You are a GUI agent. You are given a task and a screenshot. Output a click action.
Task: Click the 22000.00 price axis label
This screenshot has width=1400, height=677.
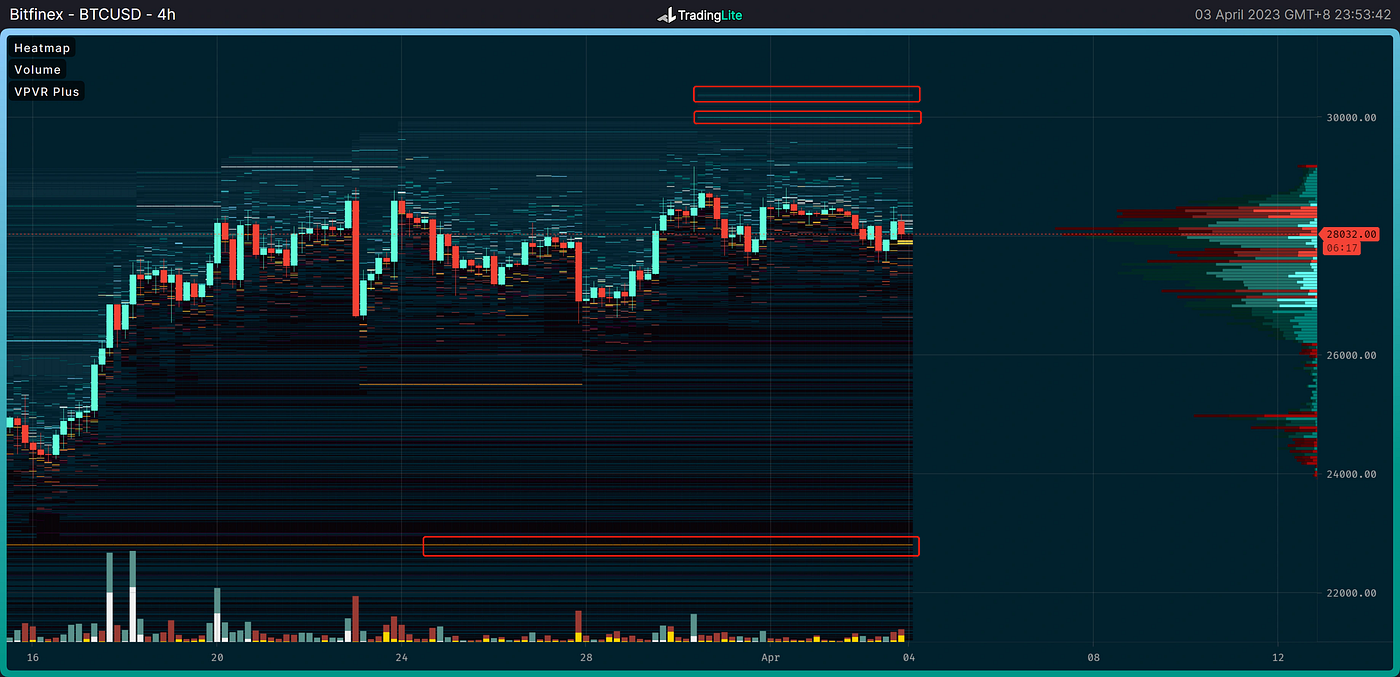1351,593
